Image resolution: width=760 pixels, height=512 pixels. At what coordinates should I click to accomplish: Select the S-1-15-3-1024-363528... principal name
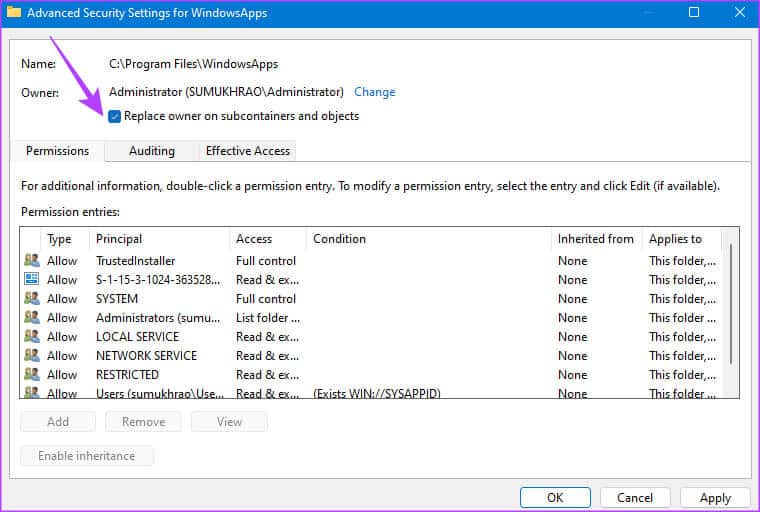click(x=158, y=280)
